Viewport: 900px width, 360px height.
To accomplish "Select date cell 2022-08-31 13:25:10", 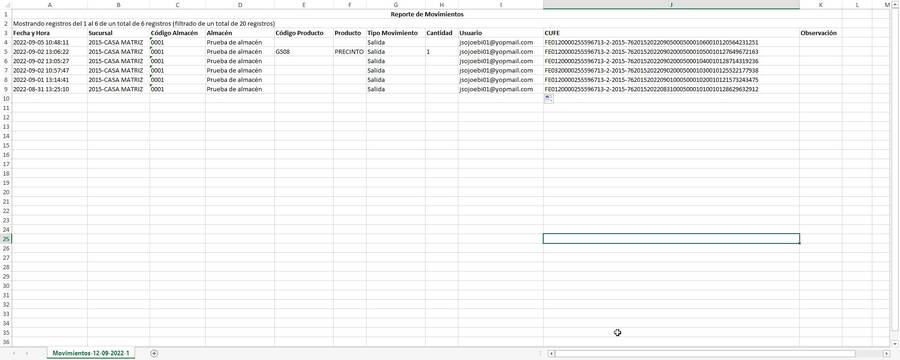I will [x=49, y=89].
